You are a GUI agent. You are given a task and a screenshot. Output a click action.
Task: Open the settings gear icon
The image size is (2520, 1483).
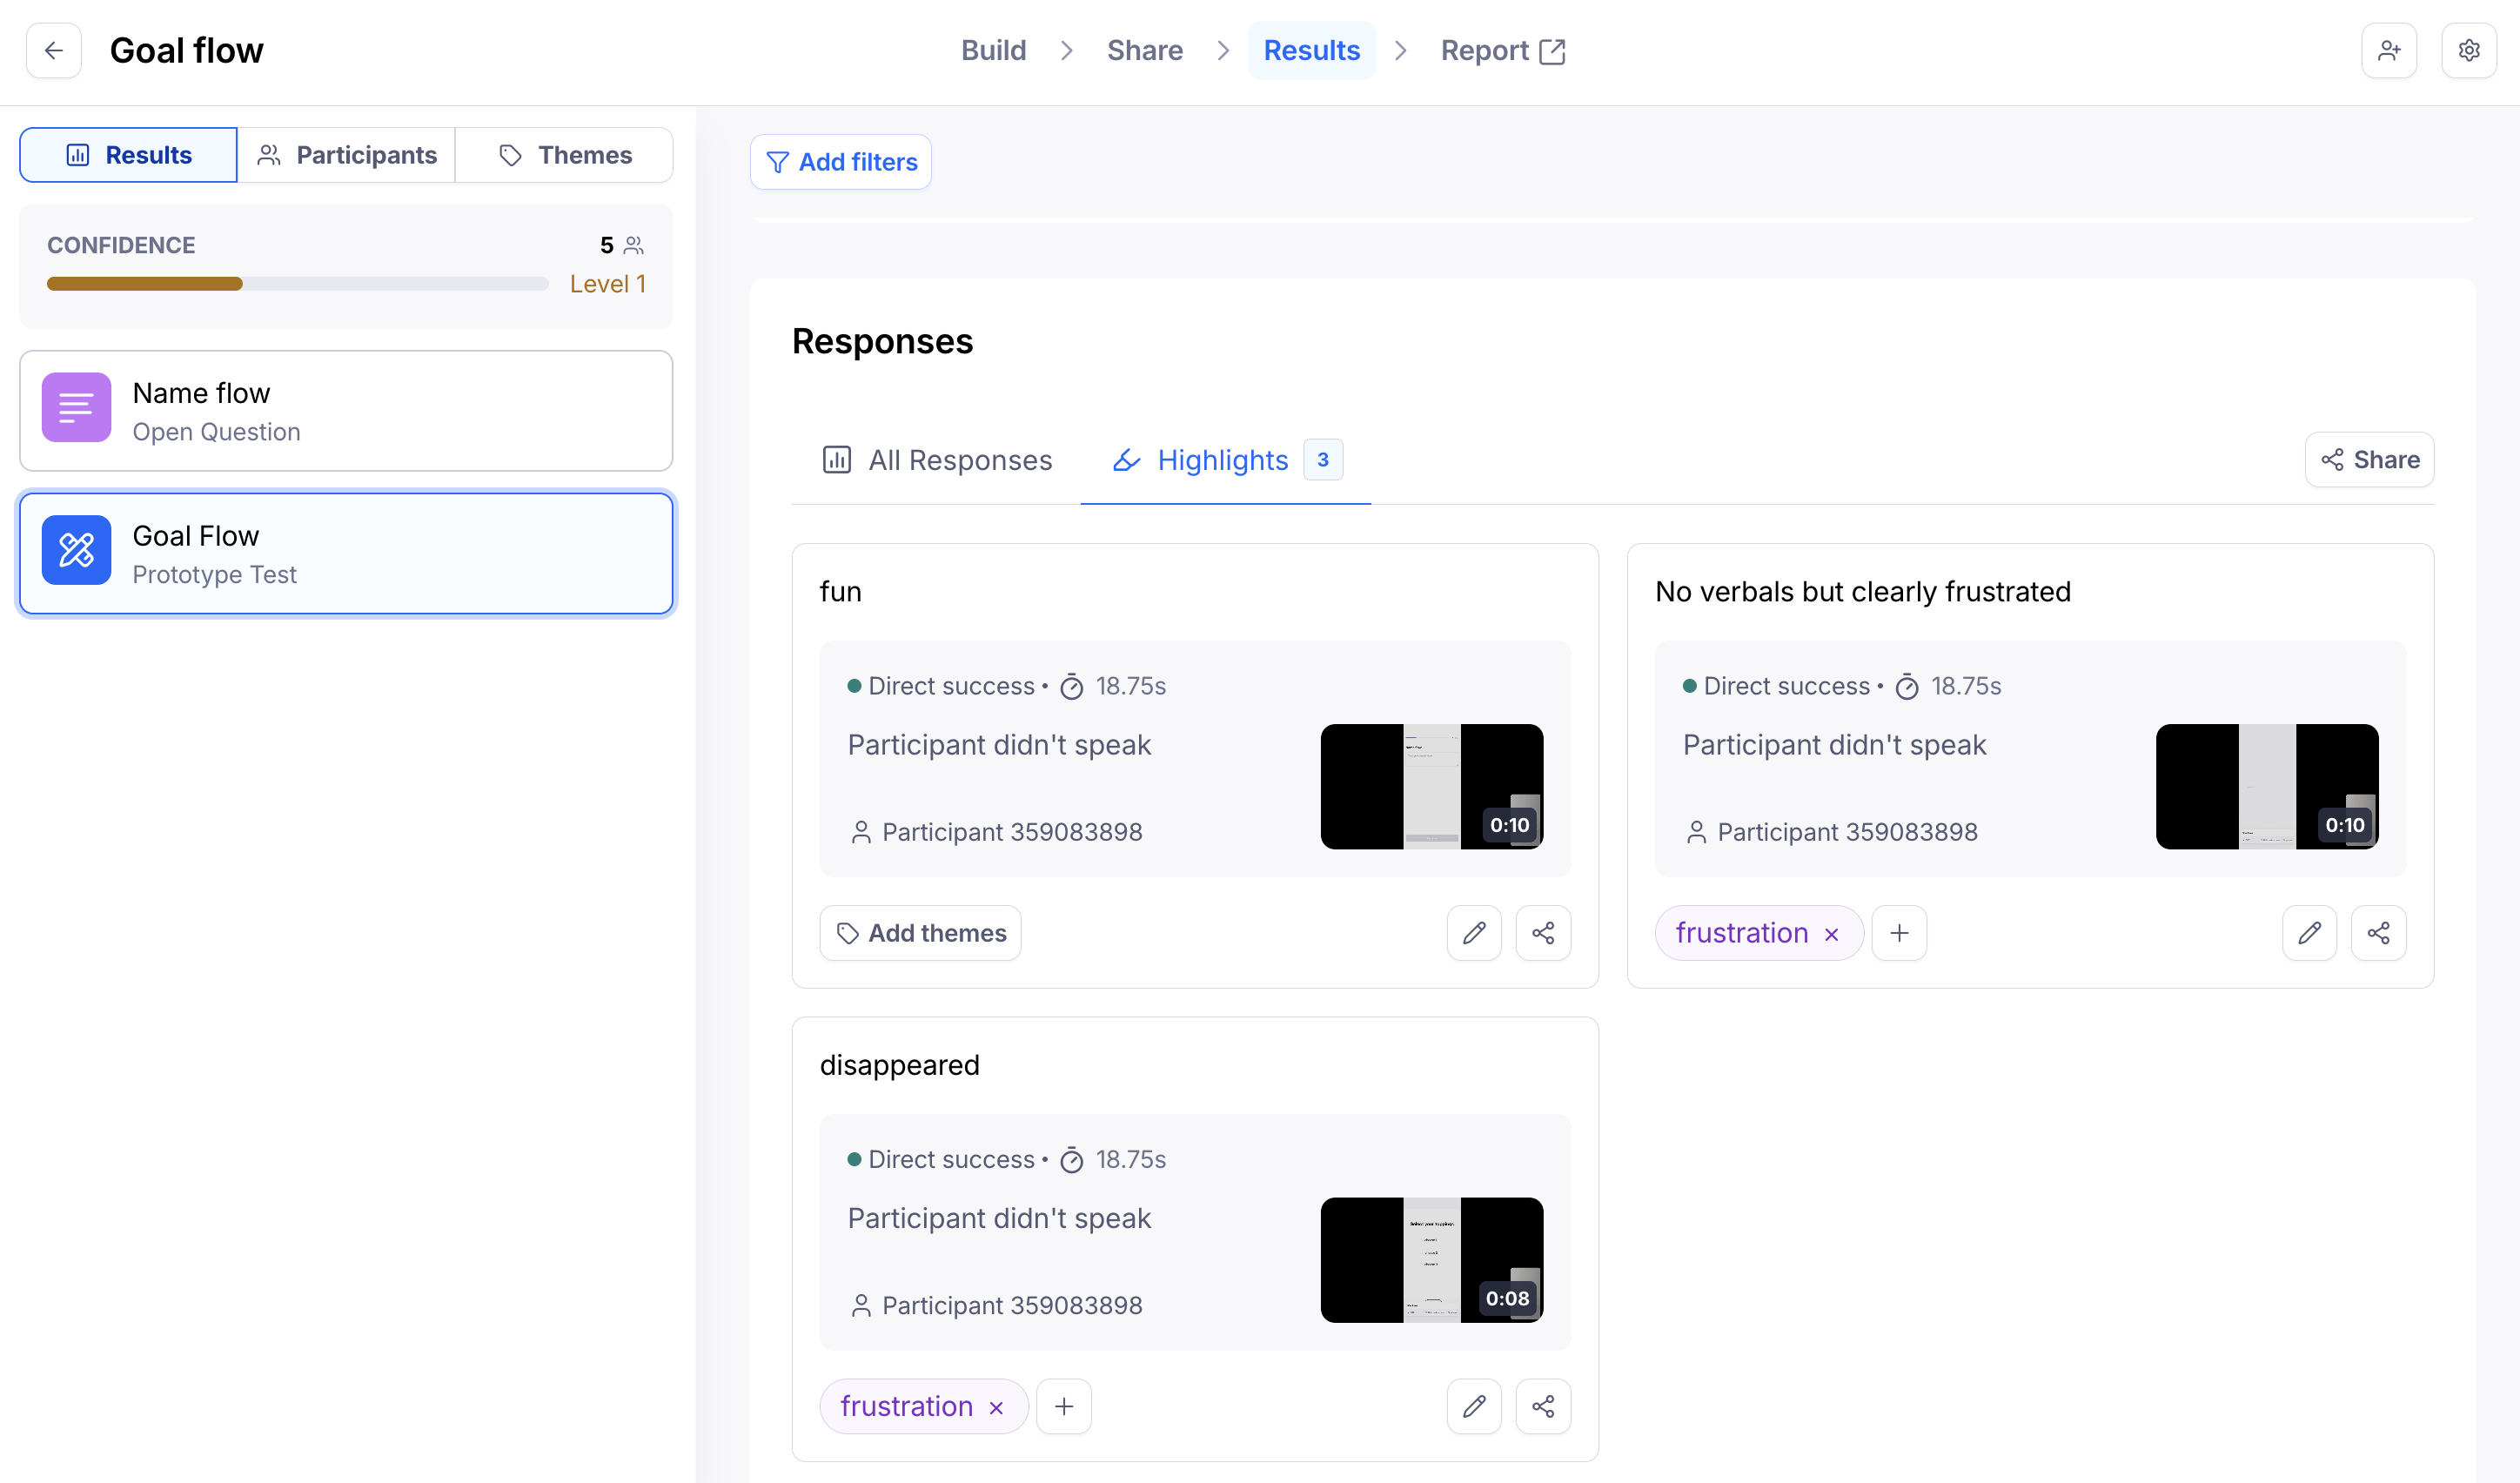(2468, 50)
